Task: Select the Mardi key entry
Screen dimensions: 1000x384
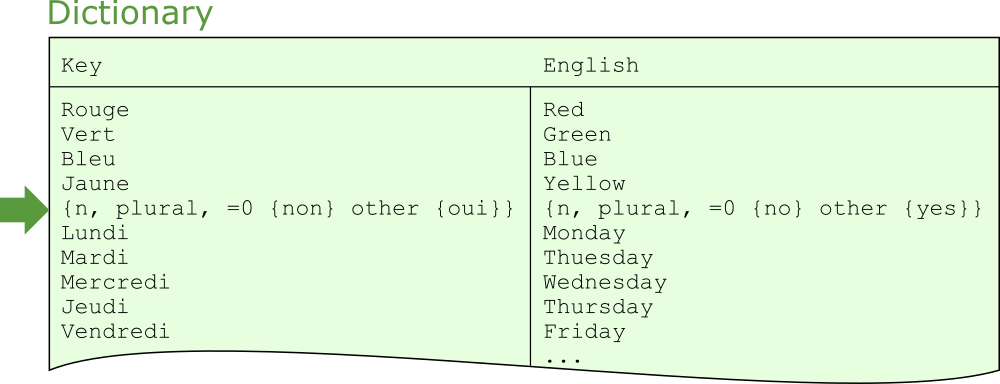Action: pyautogui.click(x=94, y=258)
